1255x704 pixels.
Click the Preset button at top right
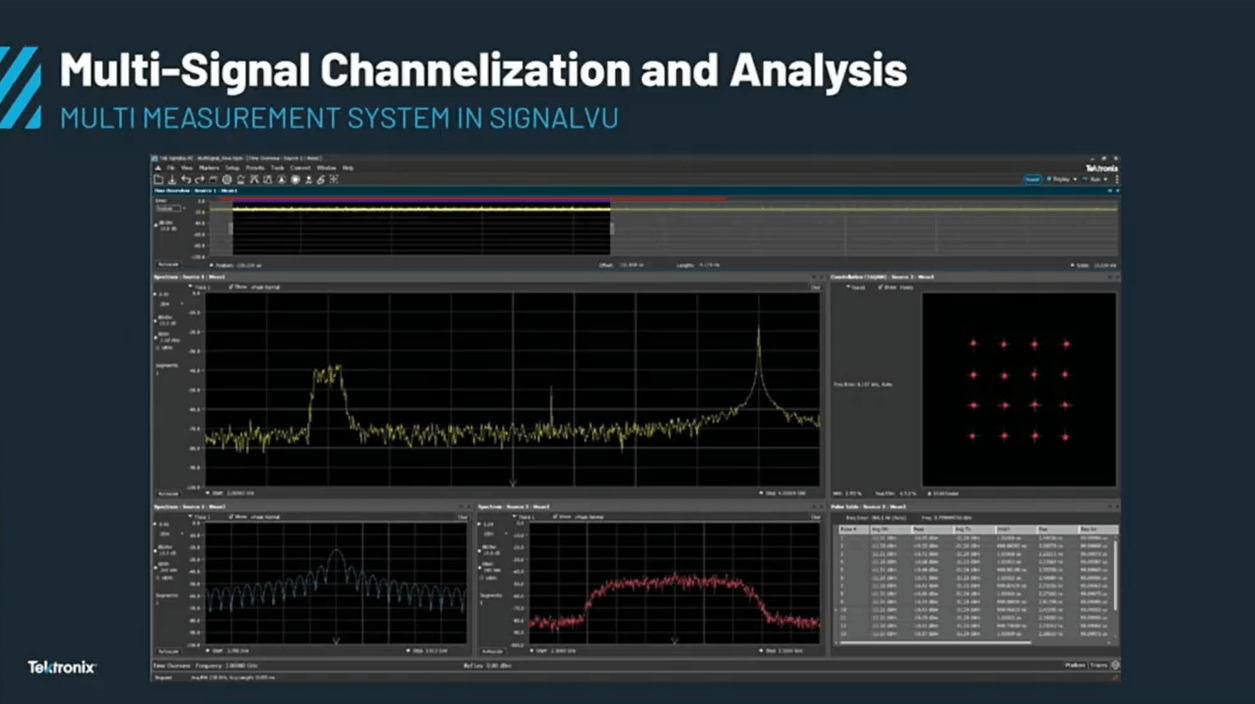click(1033, 179)
